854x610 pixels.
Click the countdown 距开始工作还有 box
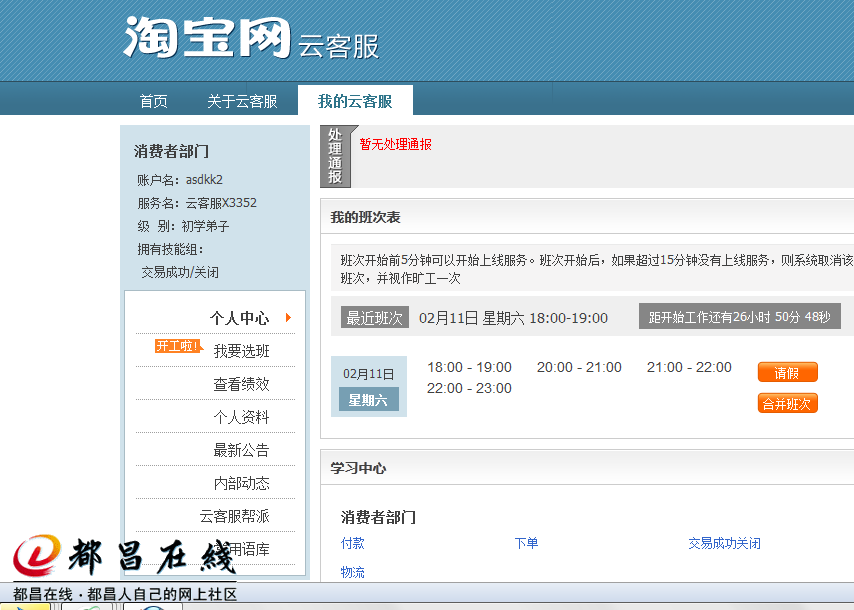coord(740,316)
